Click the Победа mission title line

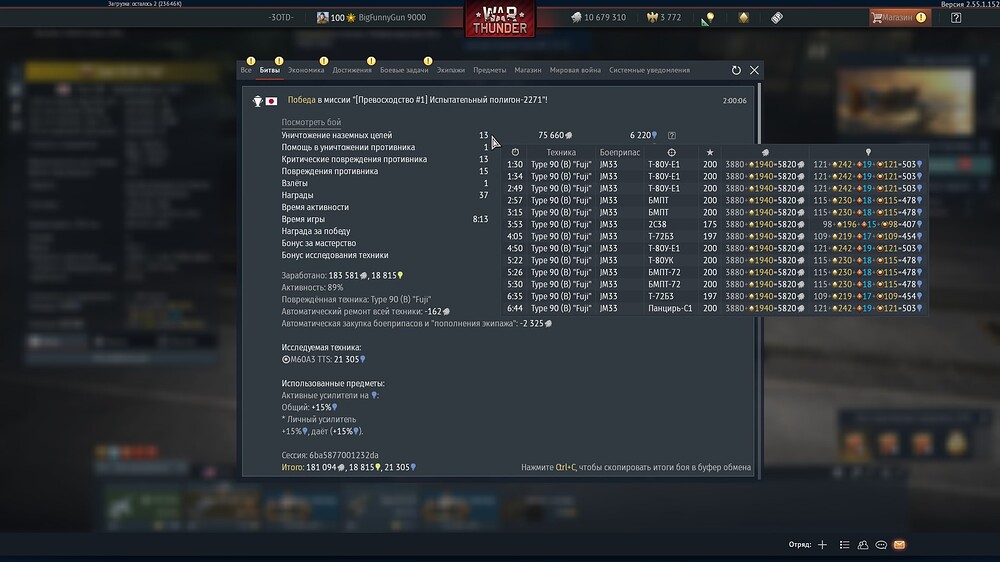[417, 100]
